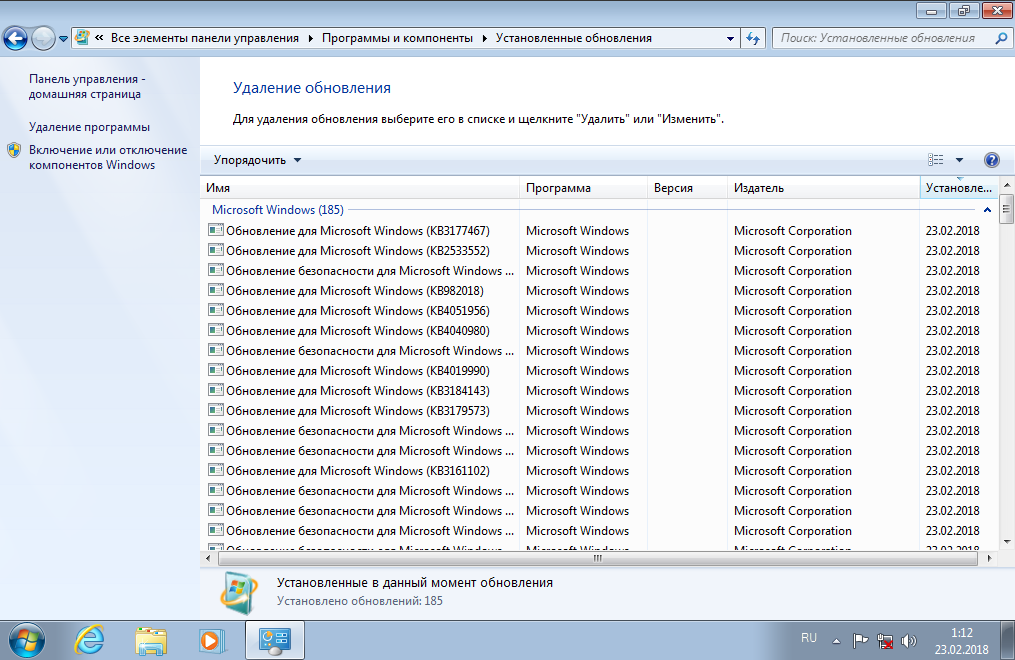Select update KB3177467 row
The width and height of the screenshot is (1015, 660).
(x=599, y=230)
